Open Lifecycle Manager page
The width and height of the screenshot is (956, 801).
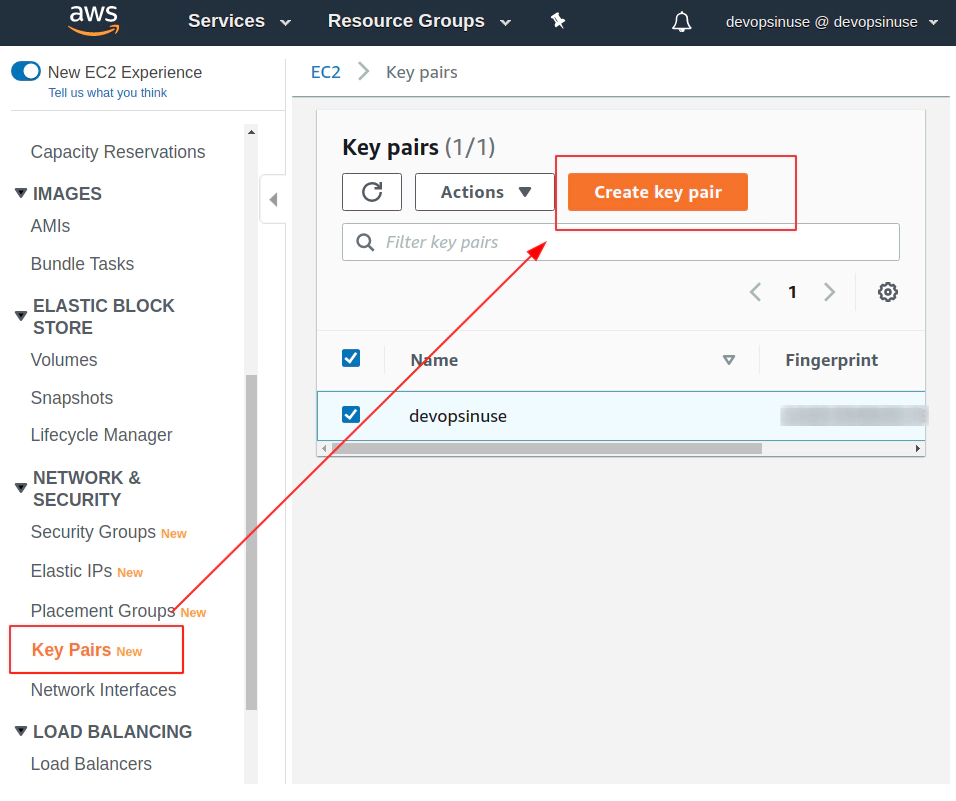(101, 435)
